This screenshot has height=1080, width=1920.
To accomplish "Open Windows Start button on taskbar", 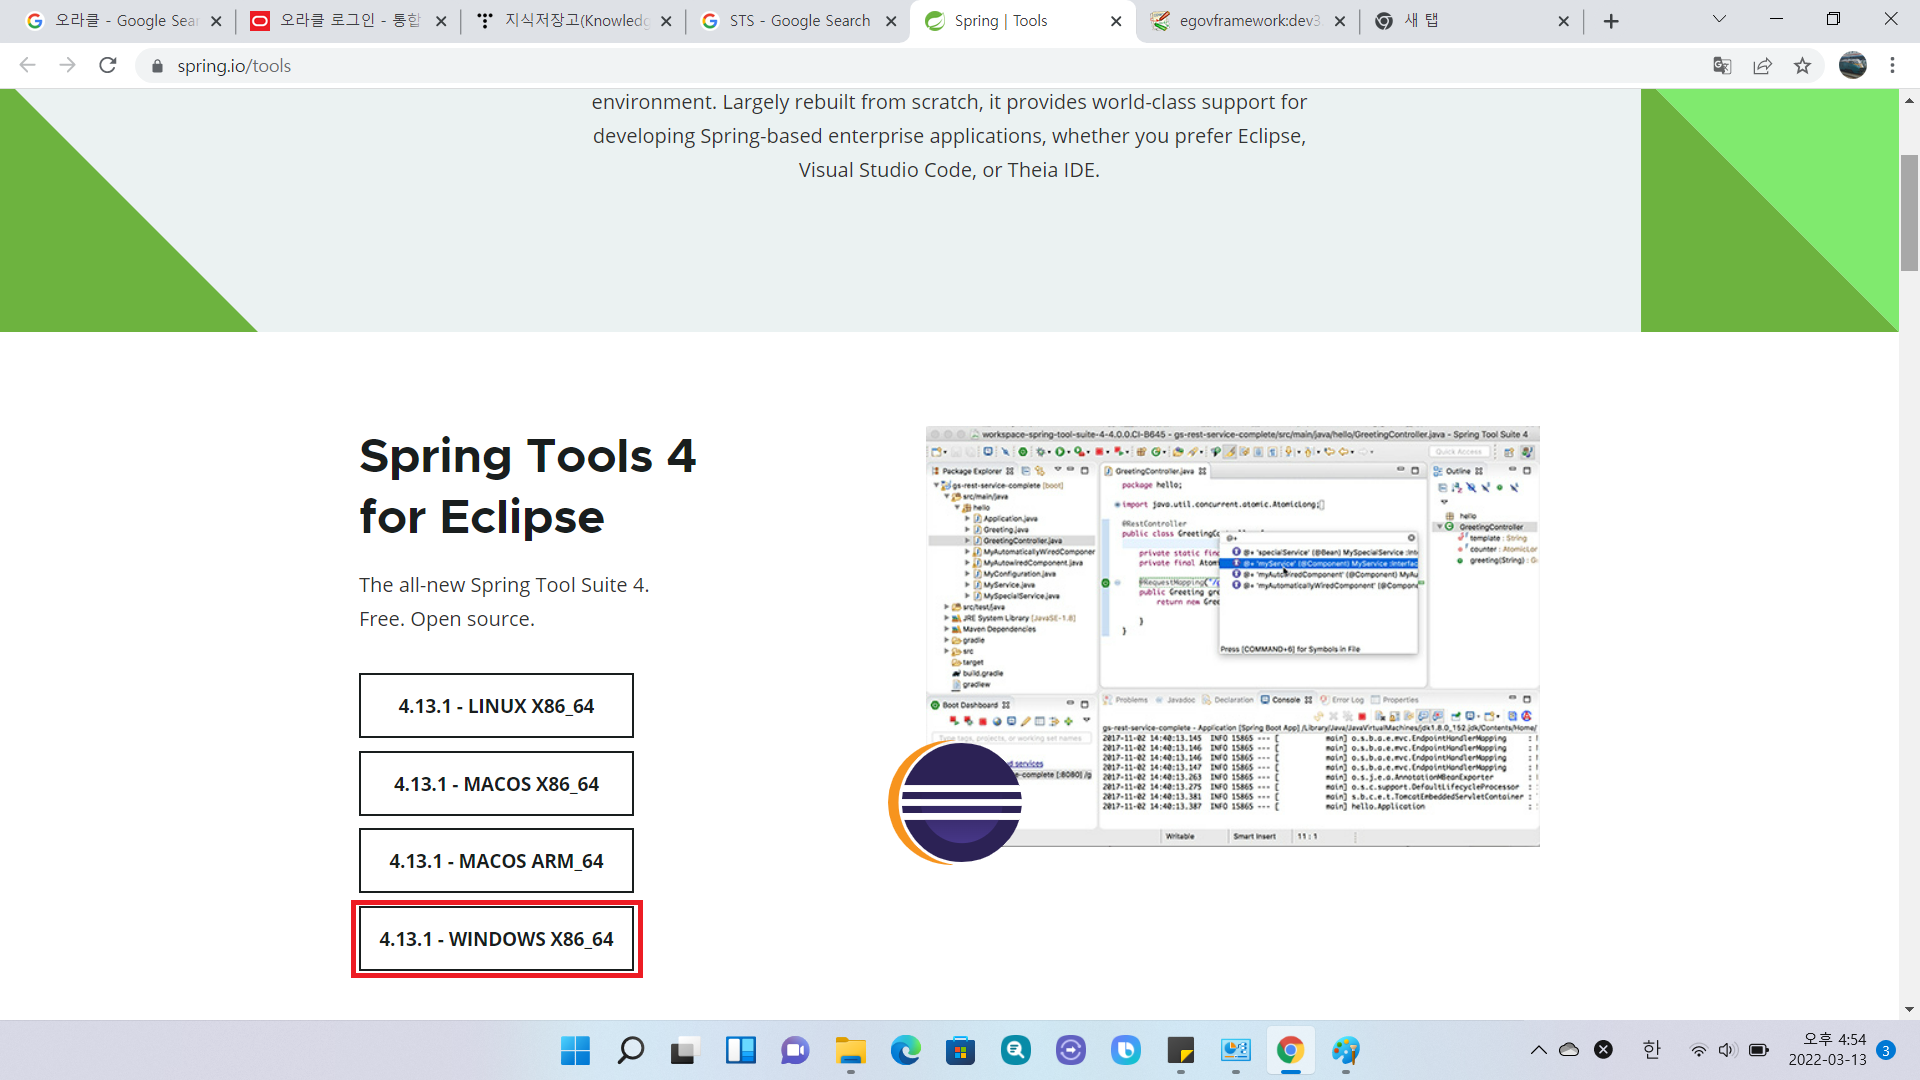I will pos(575,1050).
